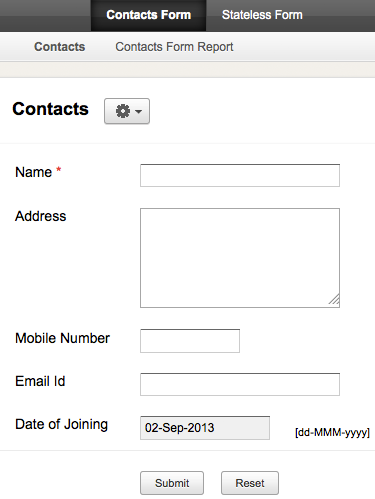Focus the Mobile Number field
This screenshot has height=499, width=375.
point(190,341)
